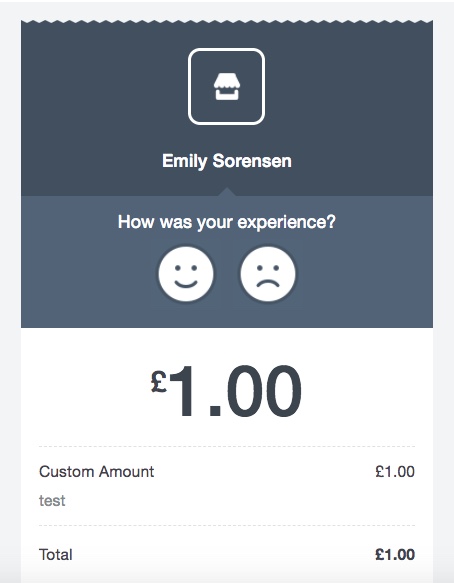Click the Total row label
This screenshot has width=454, height=583.
(56, 554)
